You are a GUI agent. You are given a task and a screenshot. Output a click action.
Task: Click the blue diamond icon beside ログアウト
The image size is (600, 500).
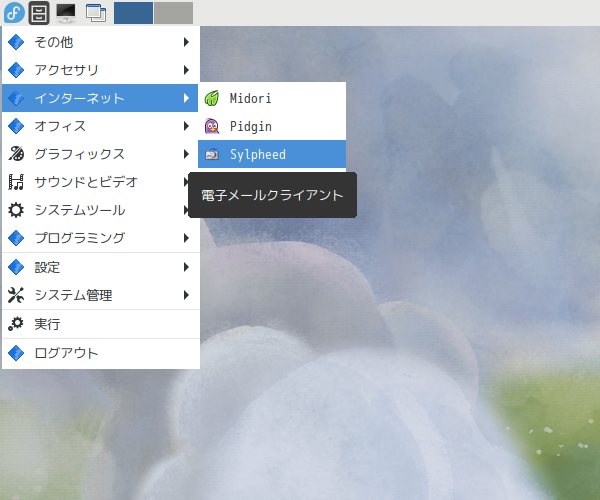point(16,353)
